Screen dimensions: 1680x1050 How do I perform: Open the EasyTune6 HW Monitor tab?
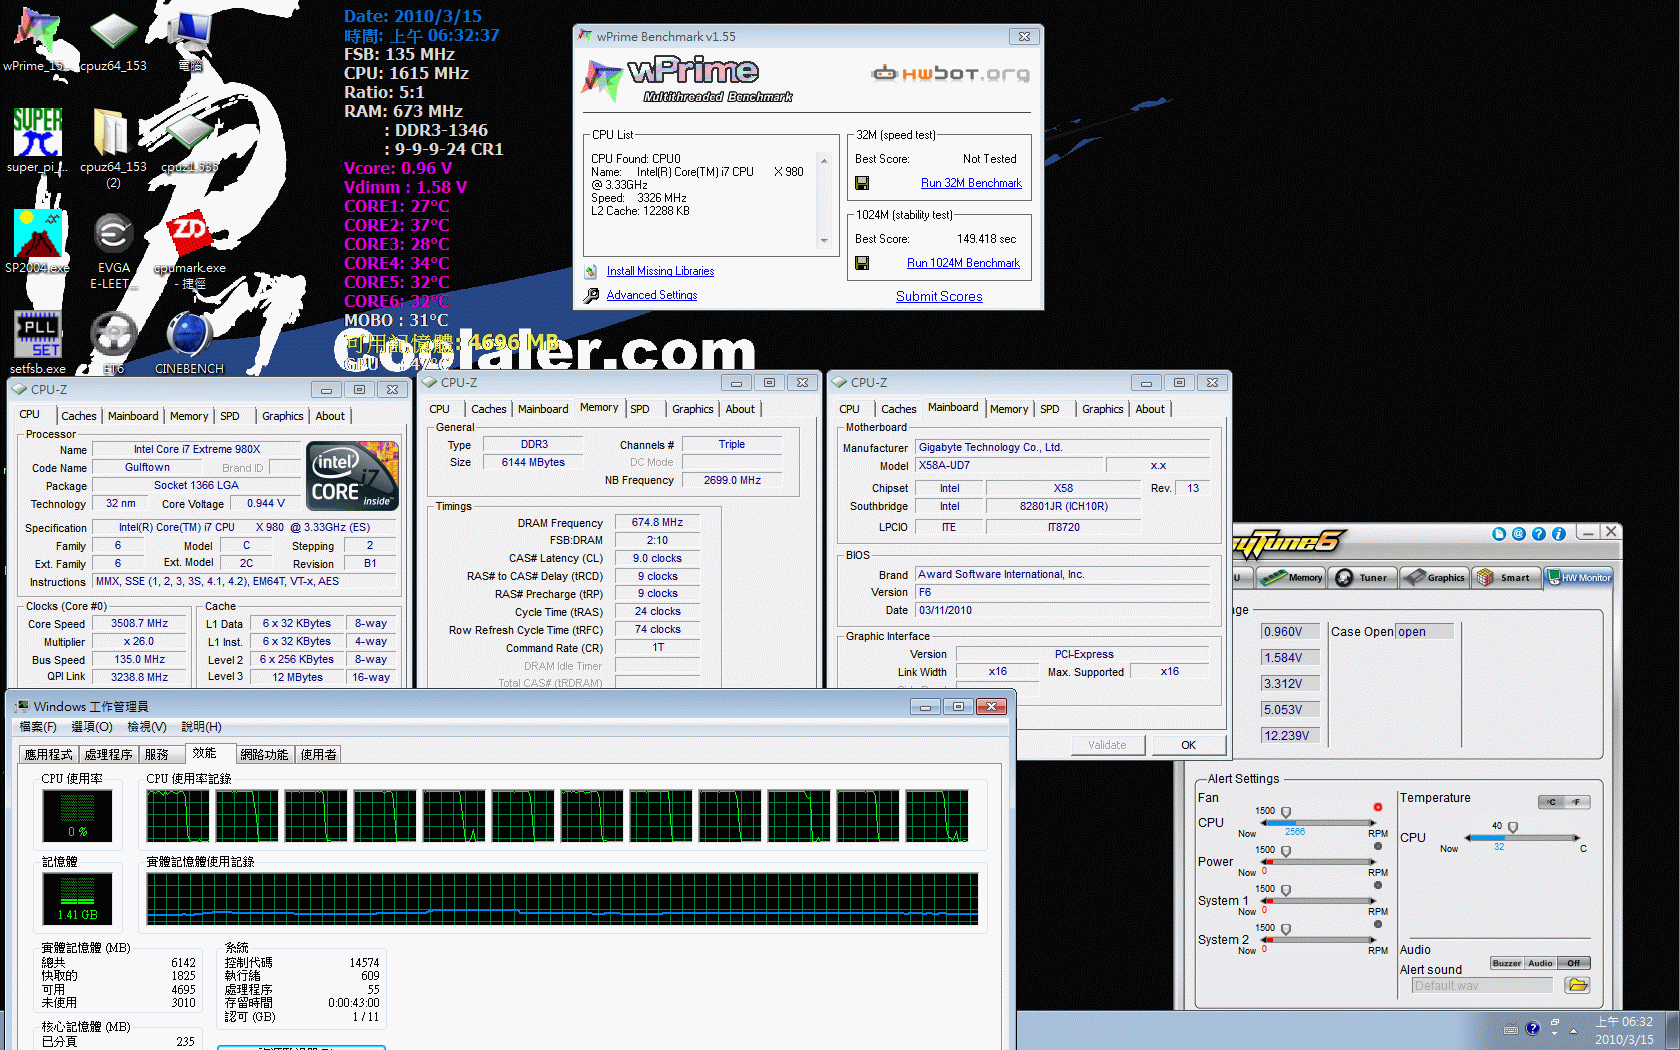pos(1579,577)
